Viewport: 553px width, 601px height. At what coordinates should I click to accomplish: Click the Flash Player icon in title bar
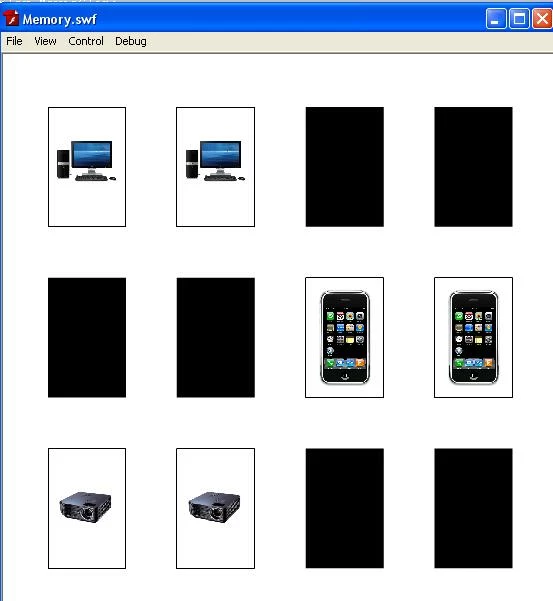[11, 18]
